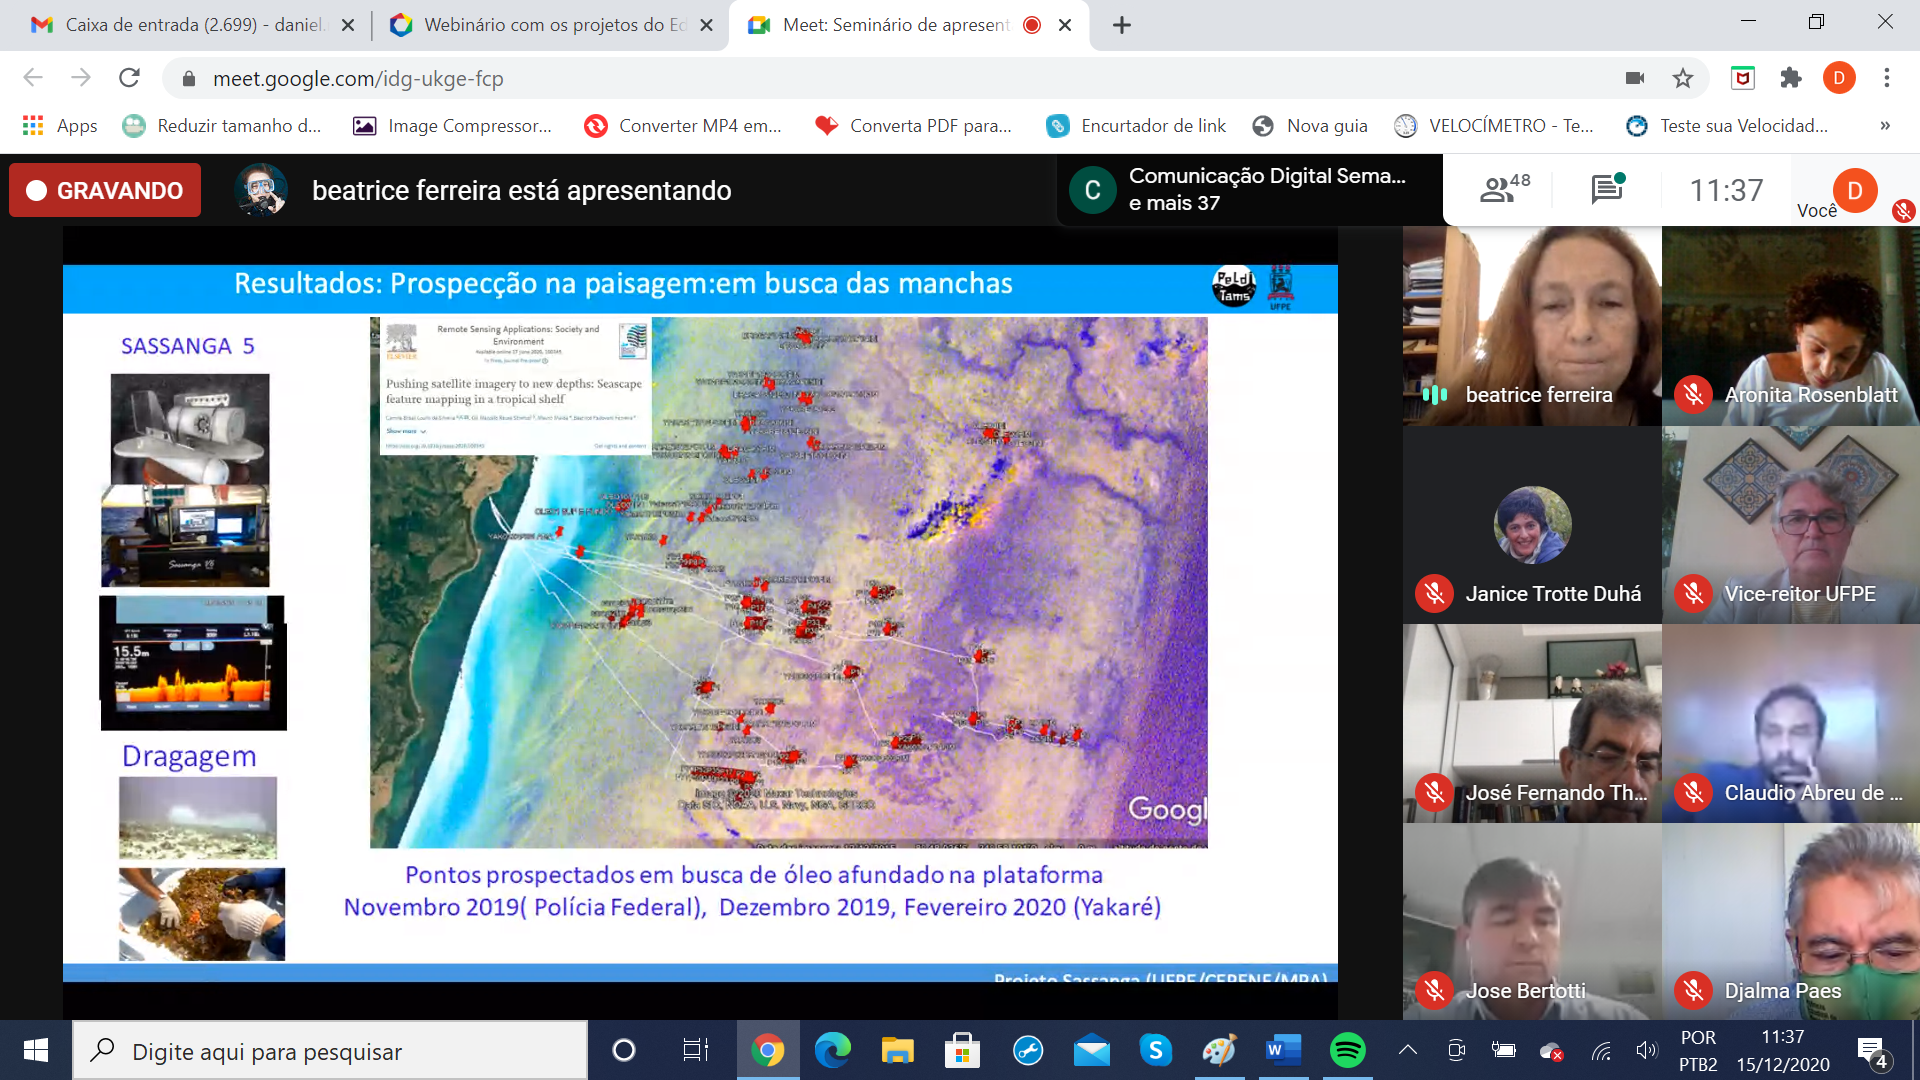Open the Teste sua Velocidade bookmark

(1727, 126)
